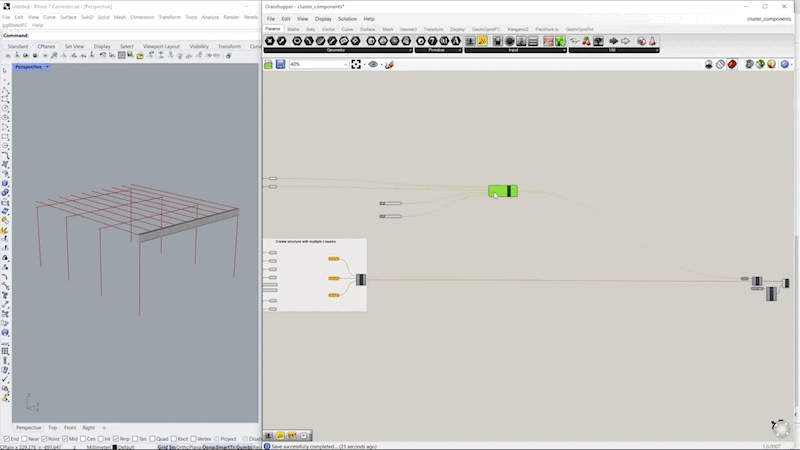Click blue globe icon on canvas toolbar
This screenshot has height=450, width=800.
pyautogui.click(x=785, y=64)
